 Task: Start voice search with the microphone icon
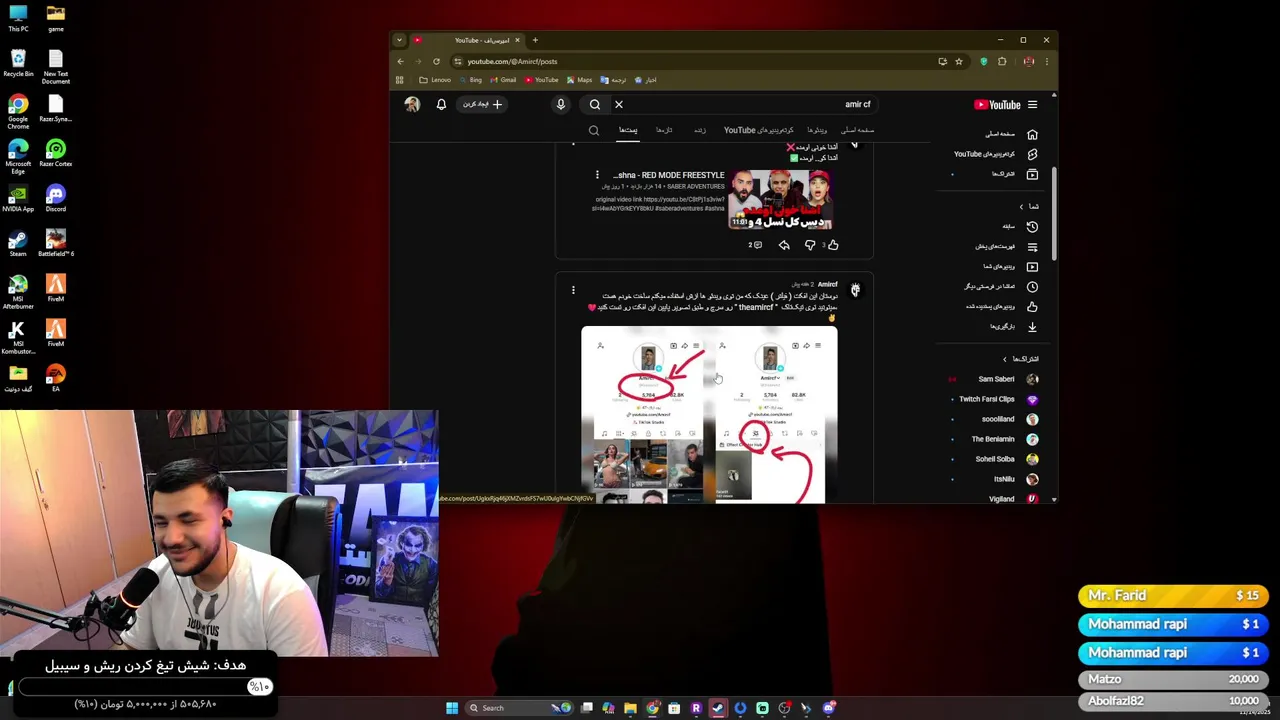(x=561, y=104)
